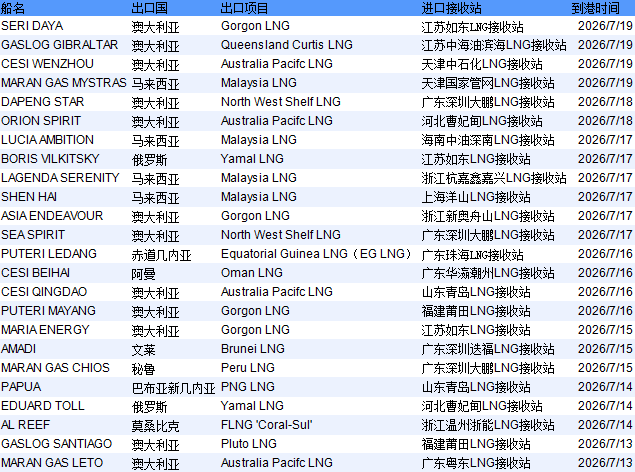Screen dimensions: 635x472
Task: Select the ship name LAGENDA SERENITY
Action: pyautogui.click(x=60, y=178)
